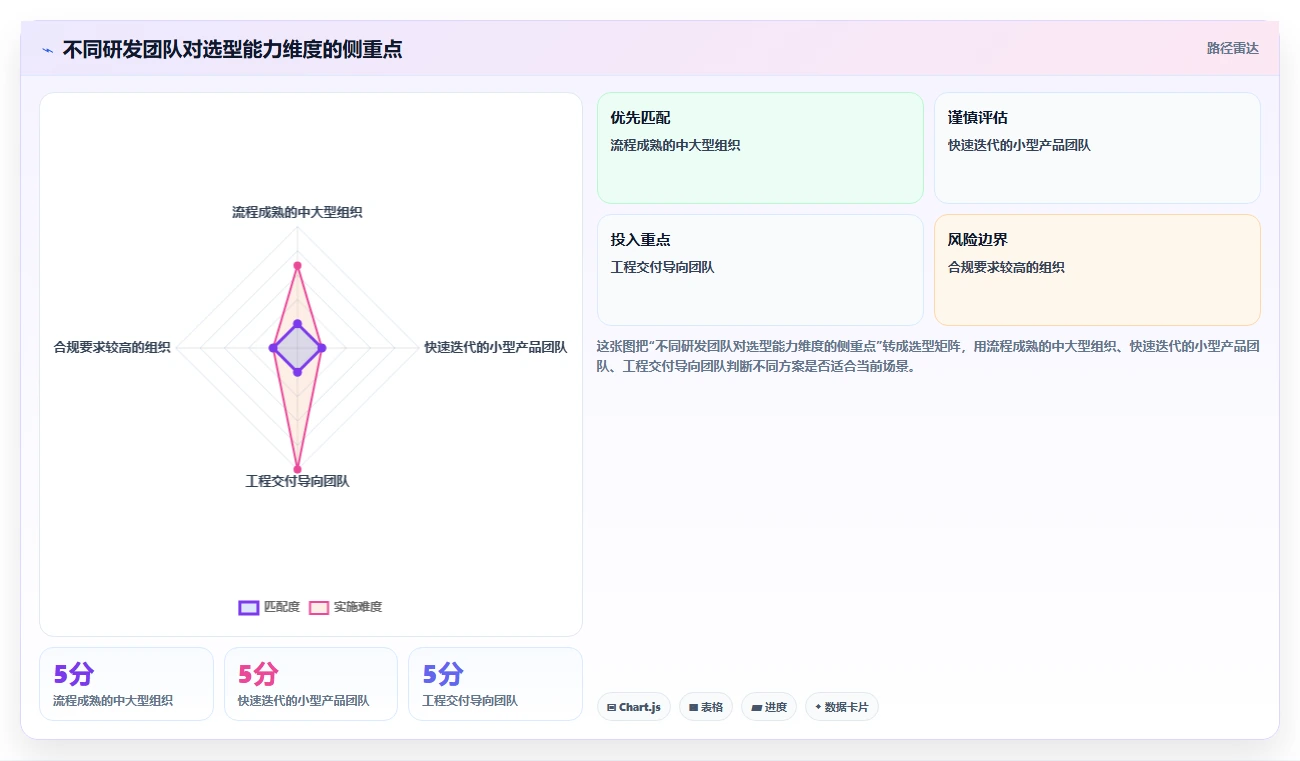
Task: Open the 投入重点 card
Action: click(x=760, y=270)
